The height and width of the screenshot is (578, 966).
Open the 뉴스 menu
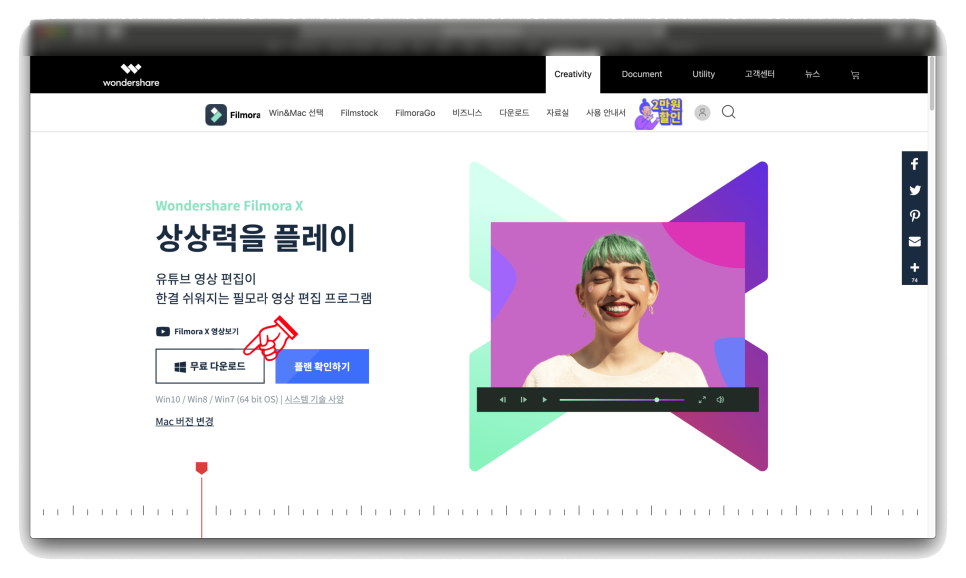pyautogui.click(x=812, y=74)
